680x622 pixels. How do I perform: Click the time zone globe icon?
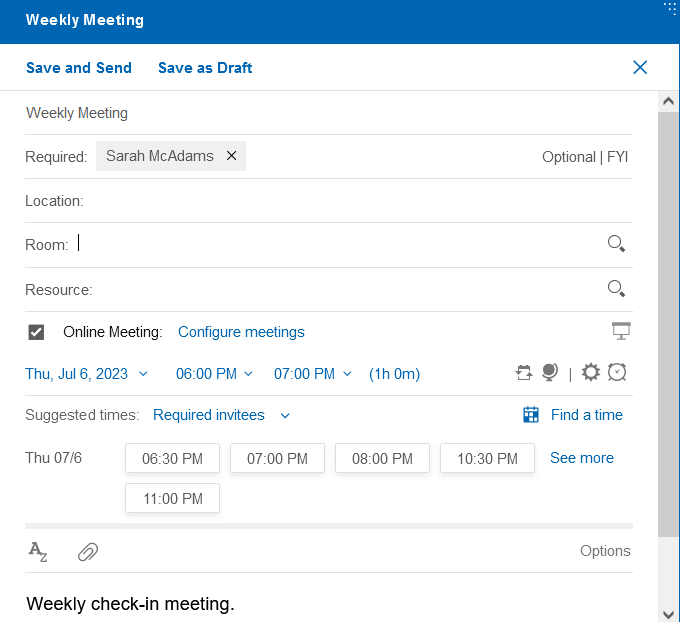tap(550, 372)
